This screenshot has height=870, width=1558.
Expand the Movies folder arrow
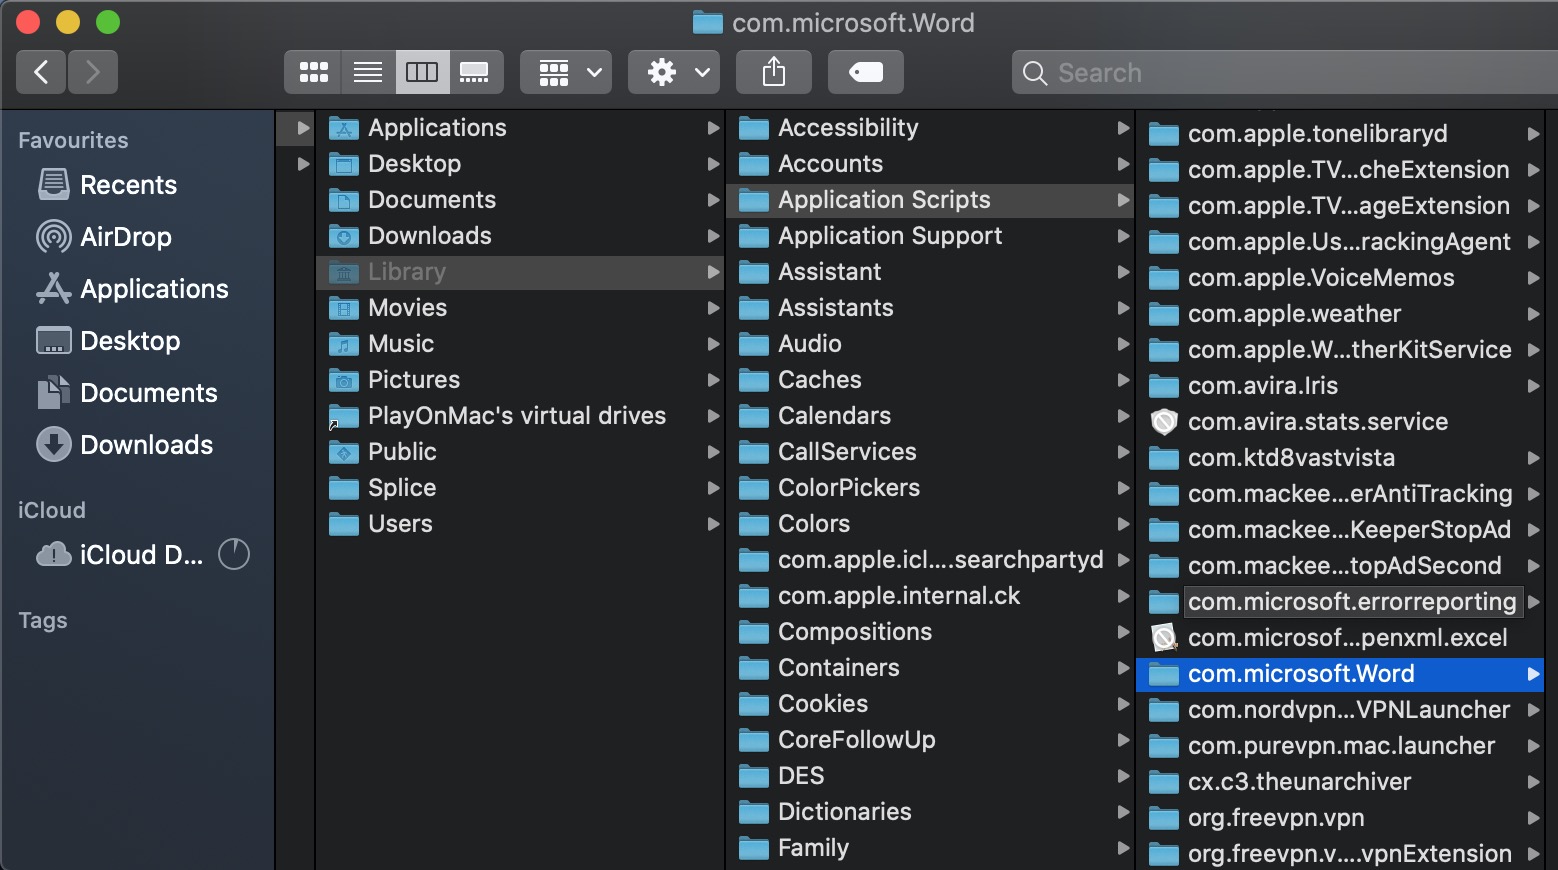[713, 308]
